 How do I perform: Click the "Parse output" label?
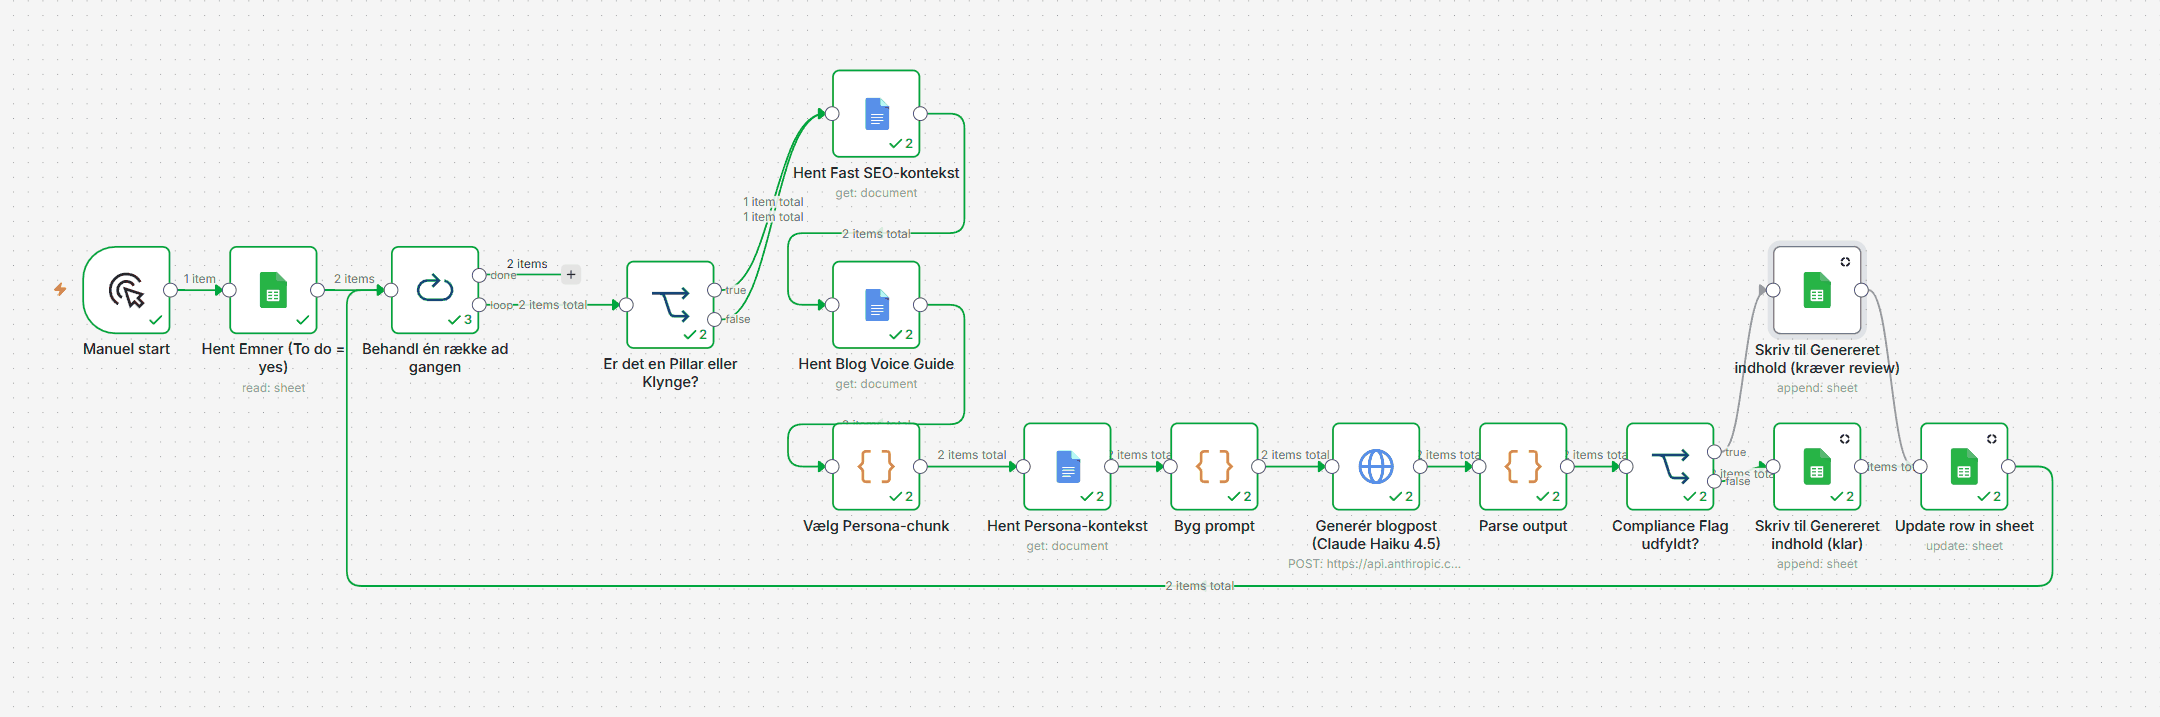[1523, 526]
